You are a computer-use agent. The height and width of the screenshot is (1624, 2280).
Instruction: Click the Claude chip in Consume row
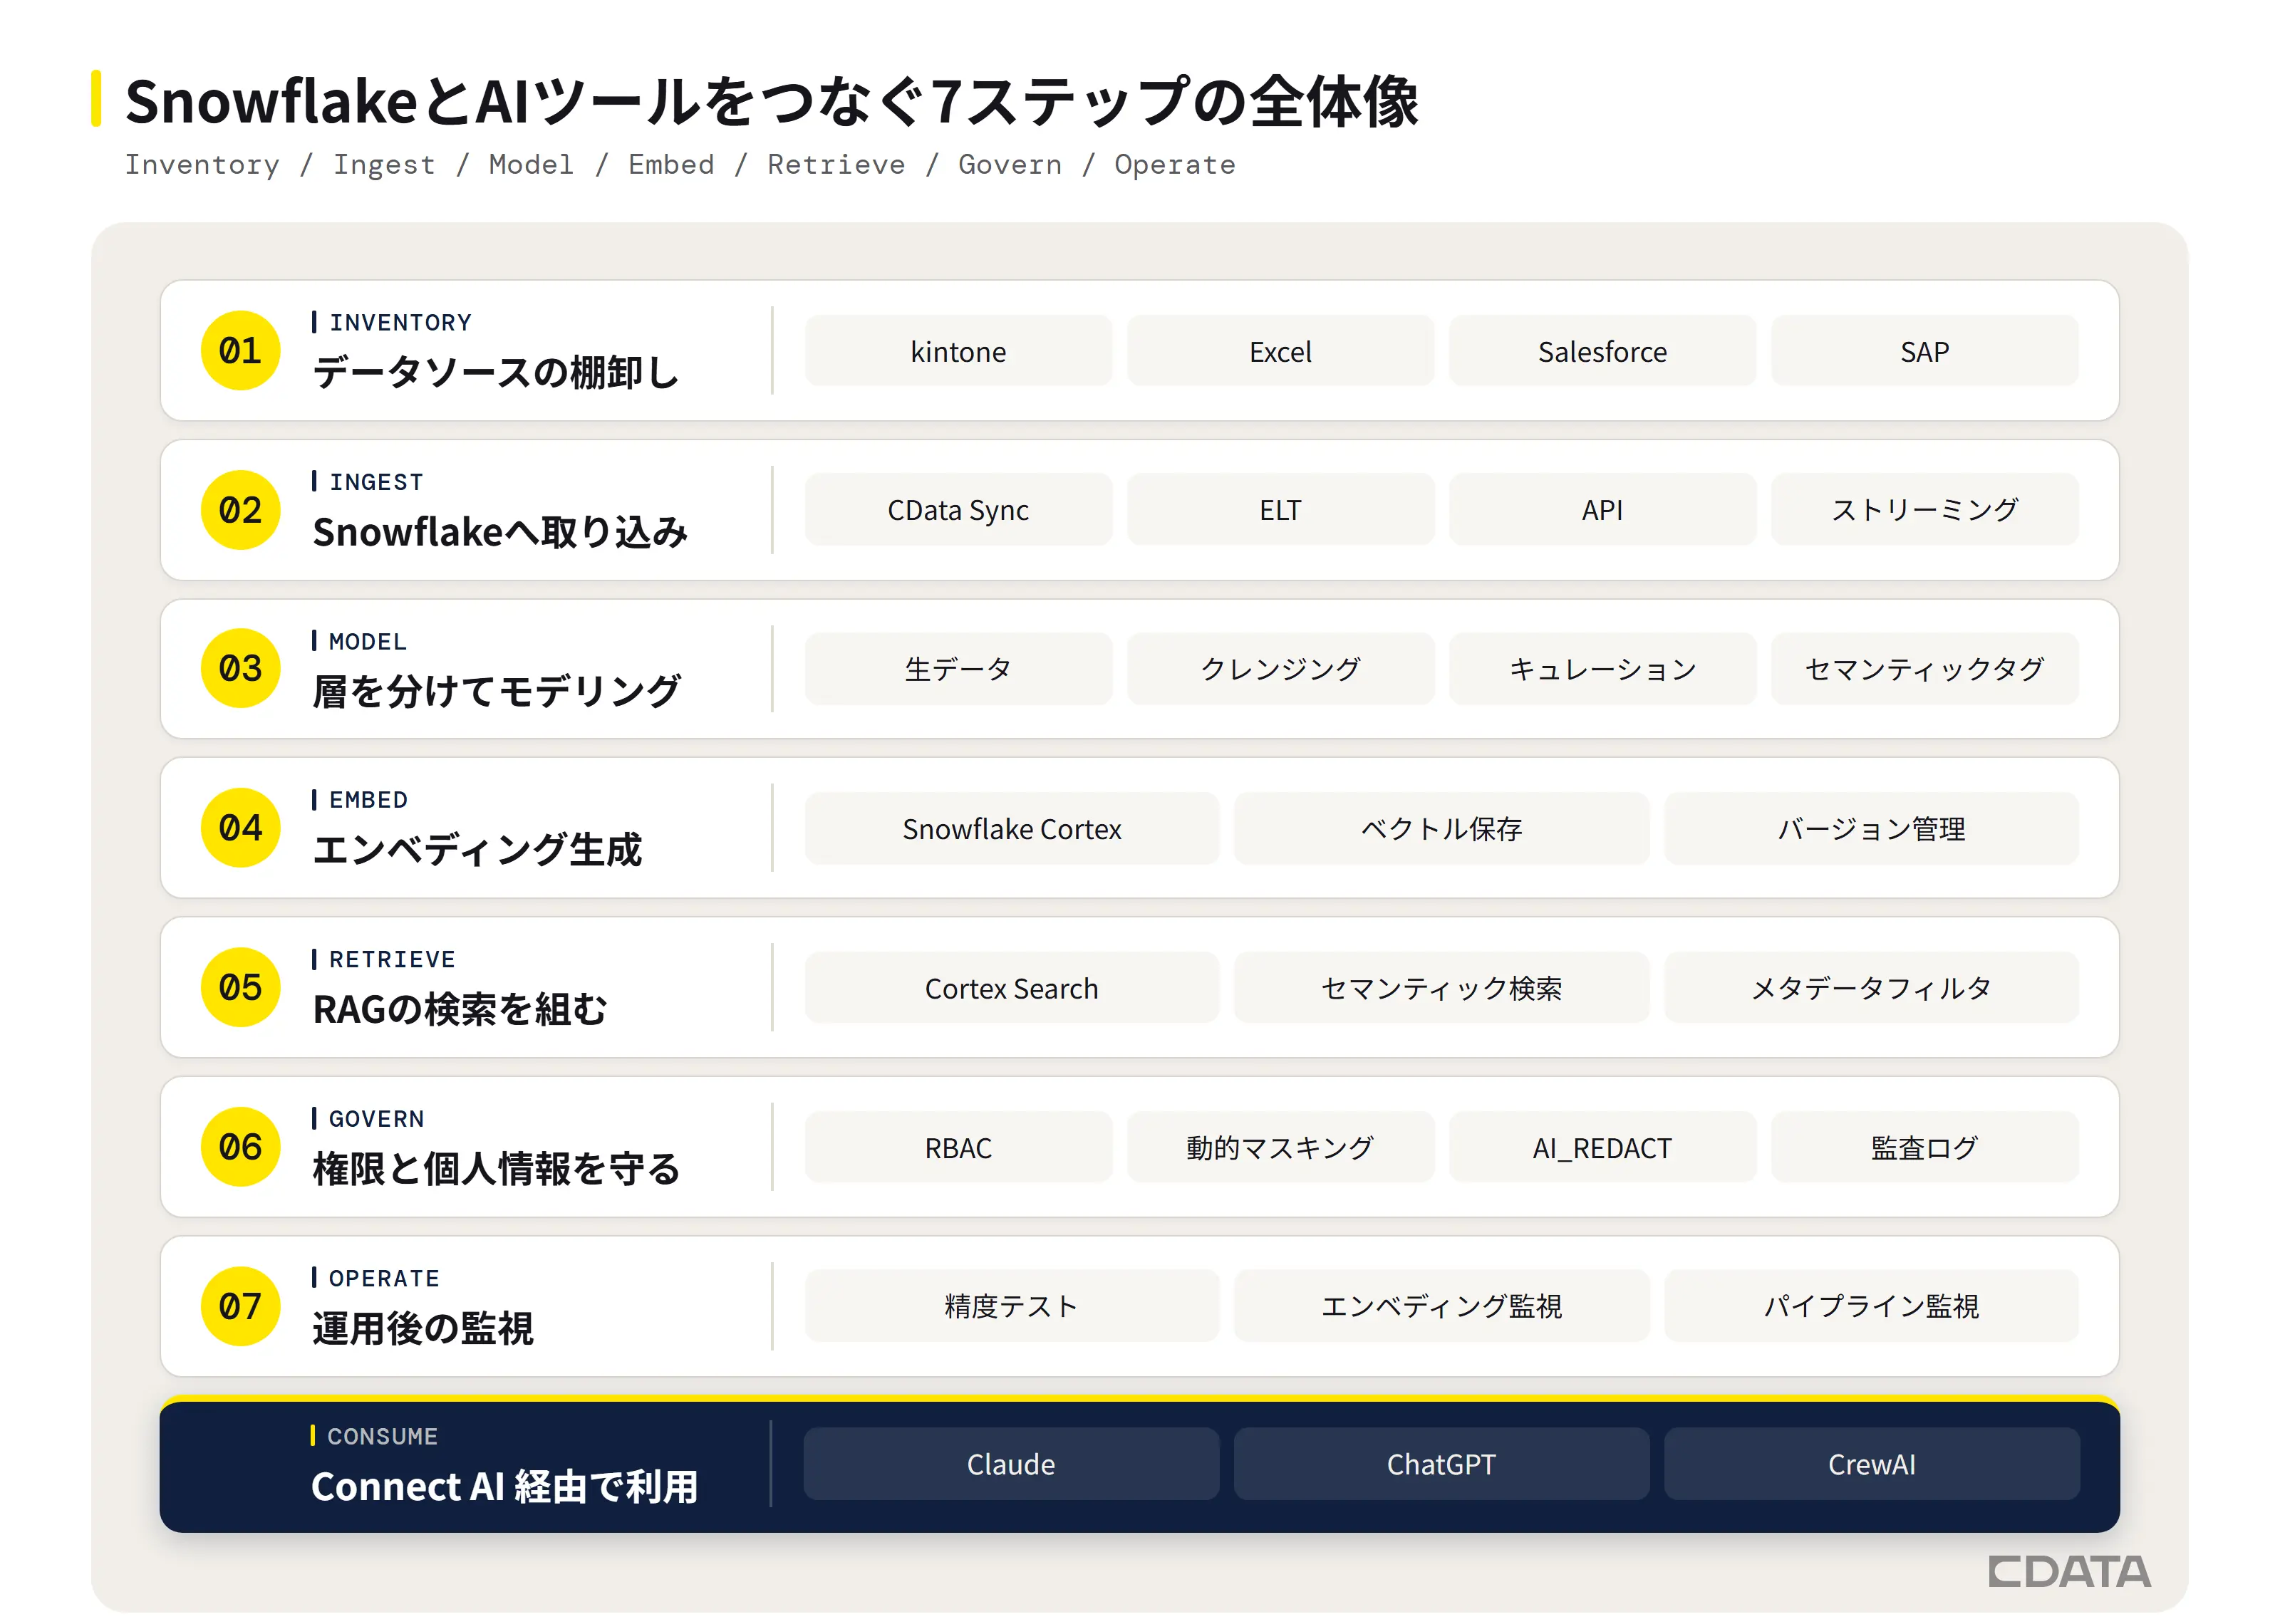pos(1011,1464)
